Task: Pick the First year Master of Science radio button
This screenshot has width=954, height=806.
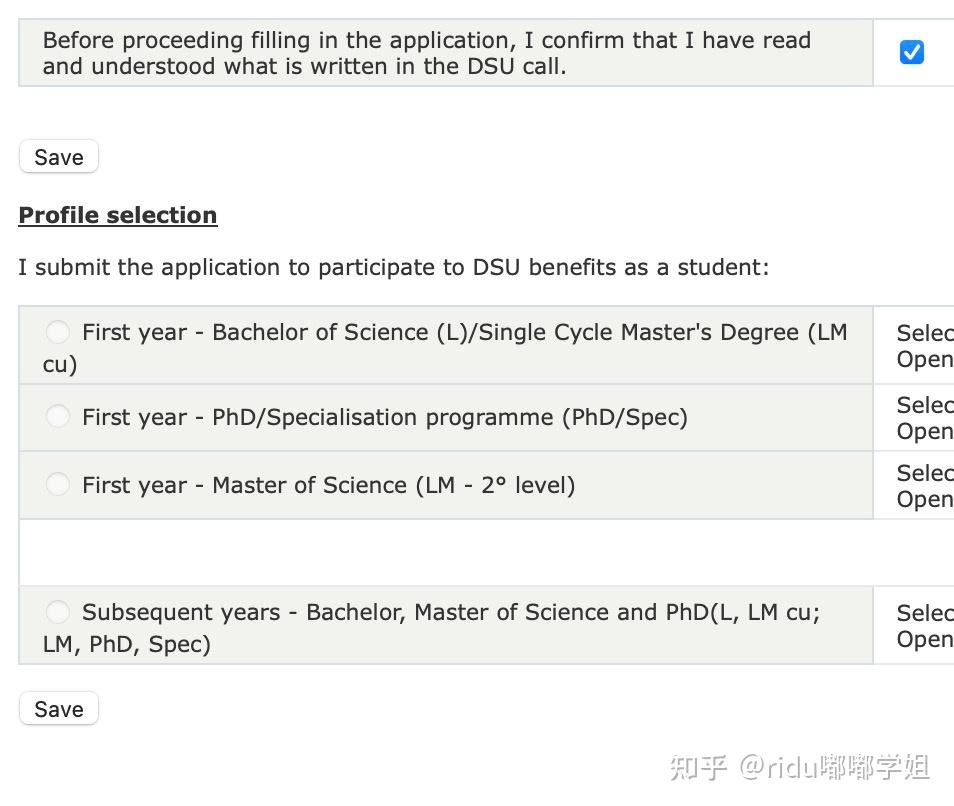Action: point(58,484)
